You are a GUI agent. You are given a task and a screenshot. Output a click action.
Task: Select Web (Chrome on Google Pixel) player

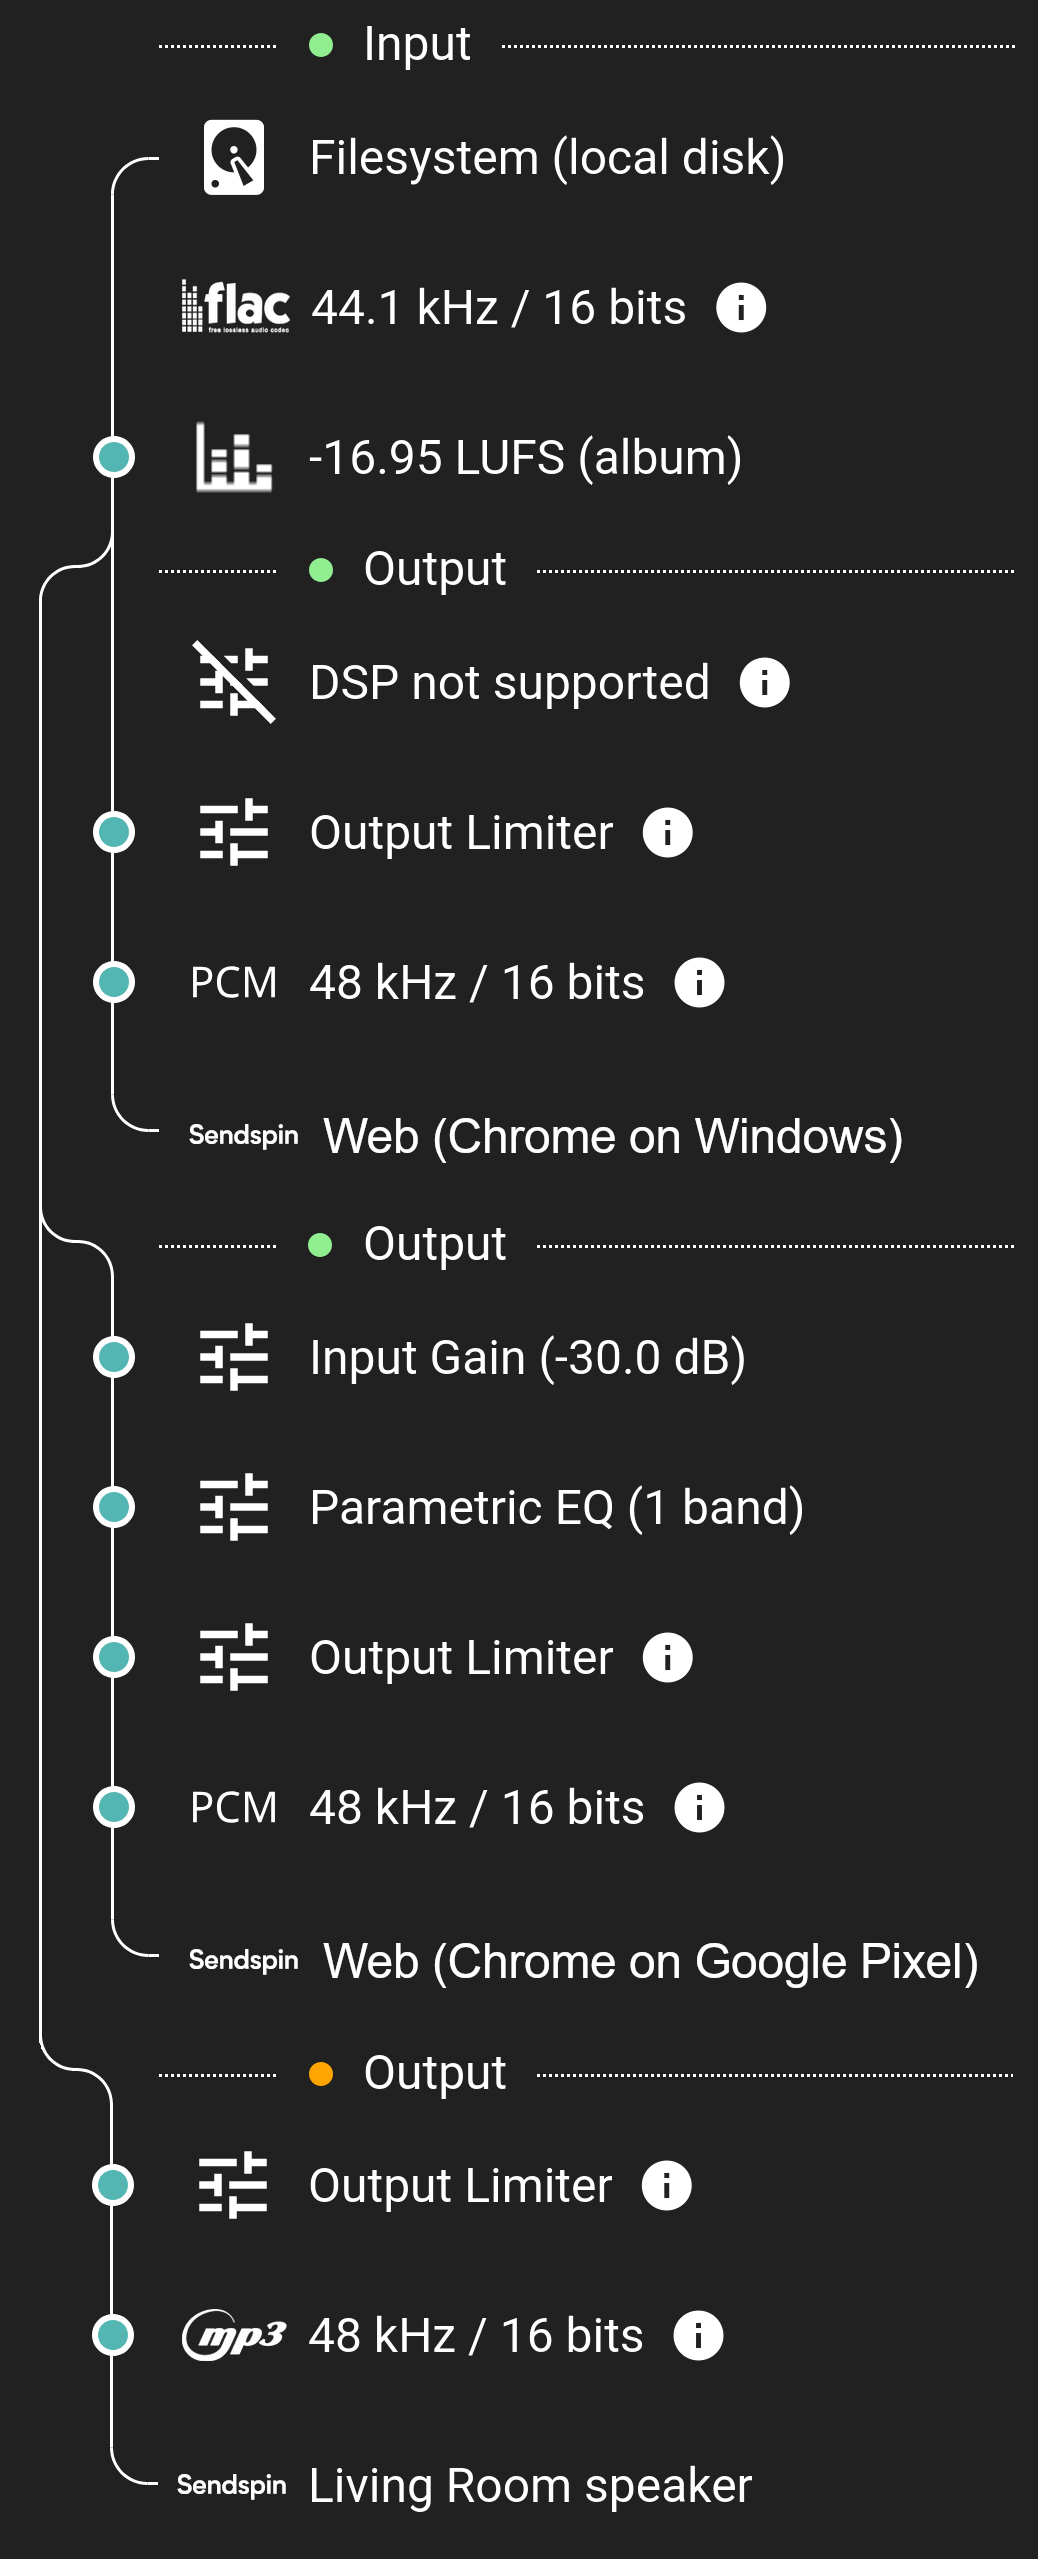651,1961
